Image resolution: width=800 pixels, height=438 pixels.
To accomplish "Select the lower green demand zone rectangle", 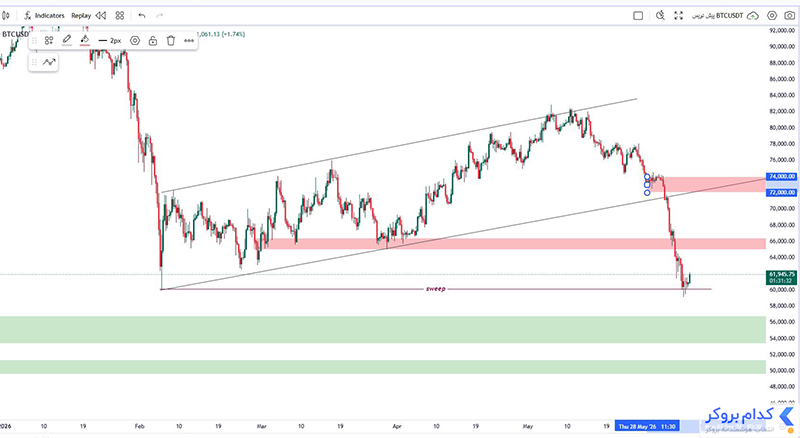I will (383, 367).
